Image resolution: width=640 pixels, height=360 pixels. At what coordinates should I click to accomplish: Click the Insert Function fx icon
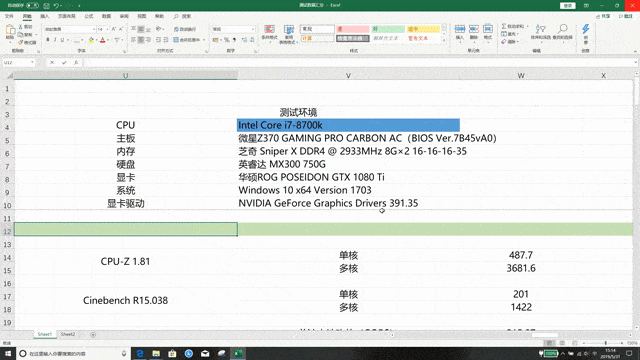[x=76, y=62]
